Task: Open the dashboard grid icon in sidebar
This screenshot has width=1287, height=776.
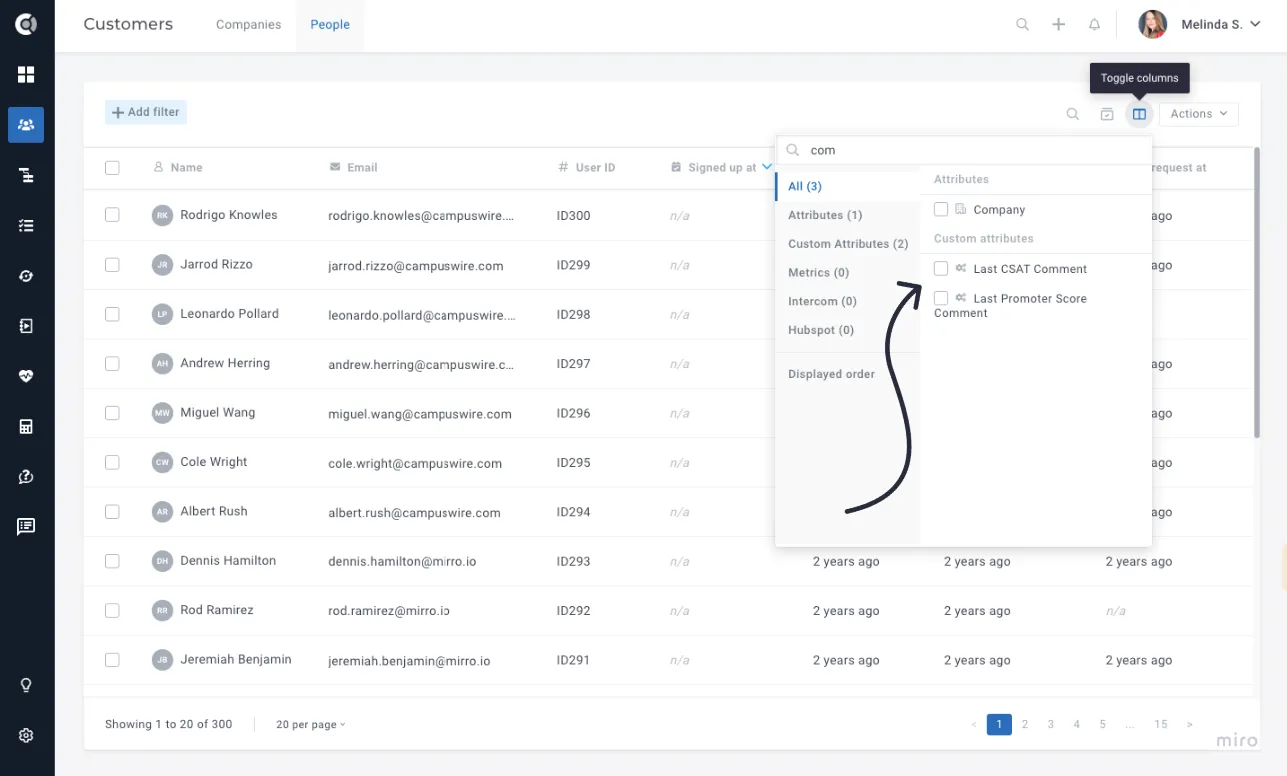Action: 26,75
